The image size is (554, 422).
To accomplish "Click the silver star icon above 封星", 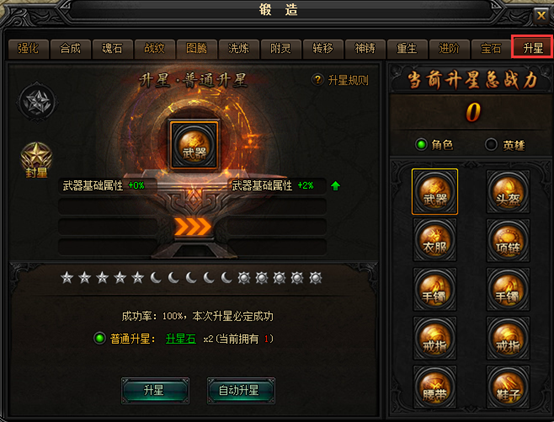I will click(x=37, y=102).
